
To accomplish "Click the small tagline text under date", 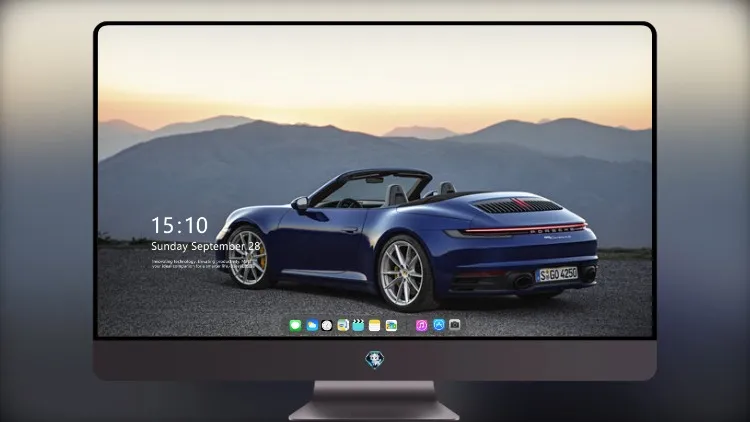I will pyautogui.click(x=202, y=264).
